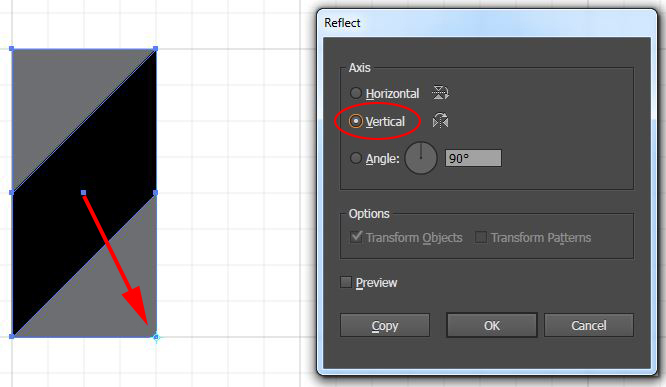Select the middle-left anchor point of the selection
The height and width of the screenshot is (387, 666).
pos(11,193)
